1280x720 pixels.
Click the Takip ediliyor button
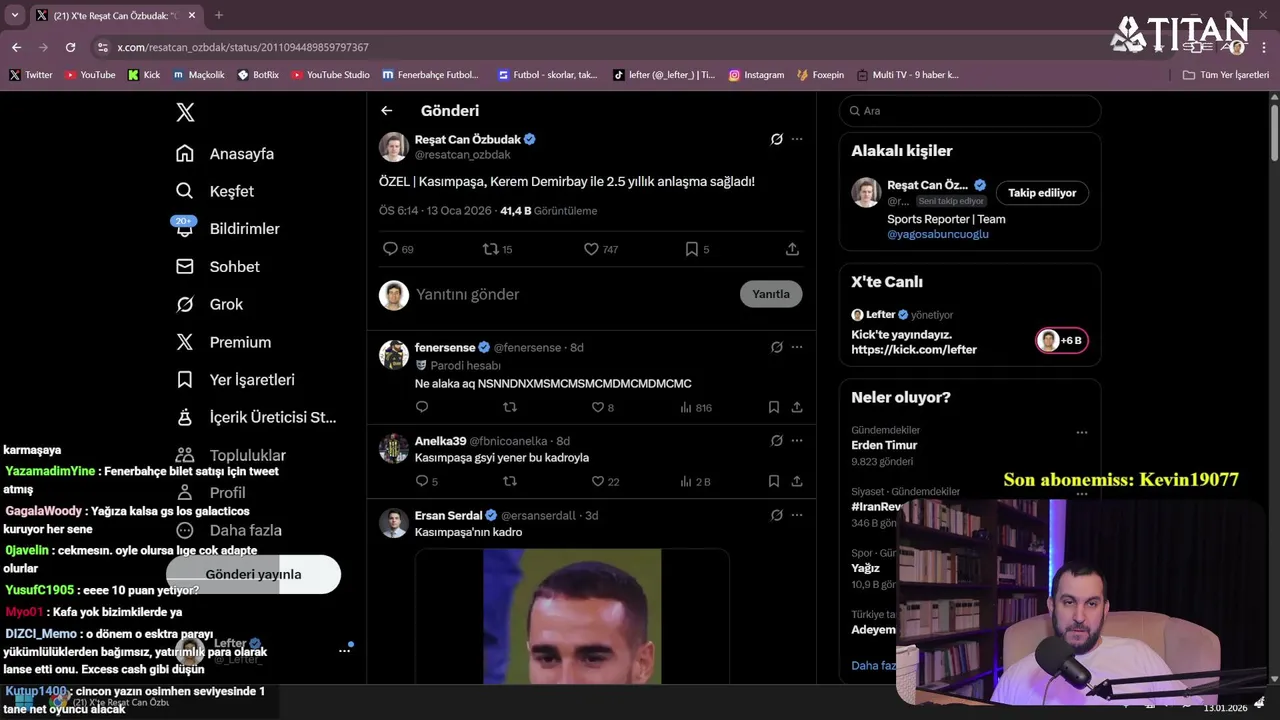pos(1042,193)
